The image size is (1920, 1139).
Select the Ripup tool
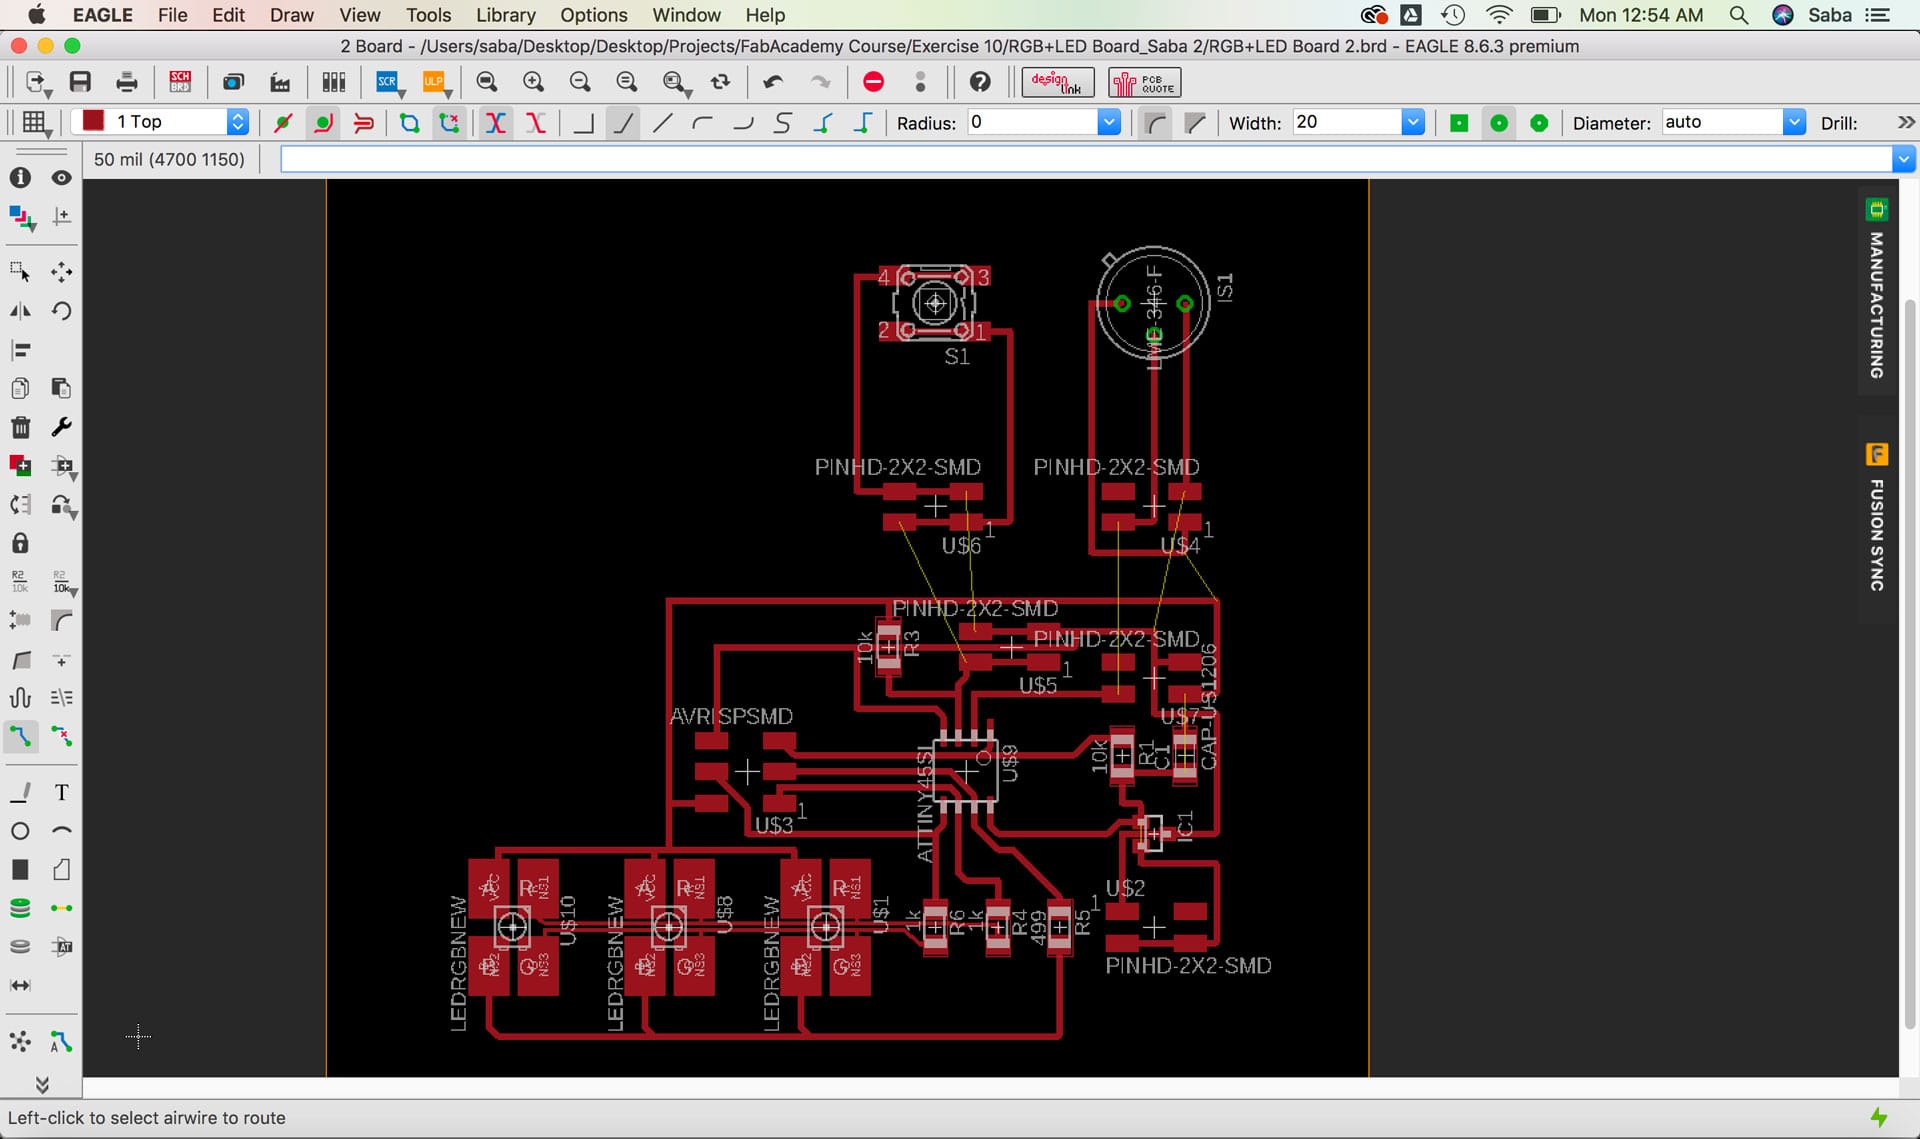point(62,737)
